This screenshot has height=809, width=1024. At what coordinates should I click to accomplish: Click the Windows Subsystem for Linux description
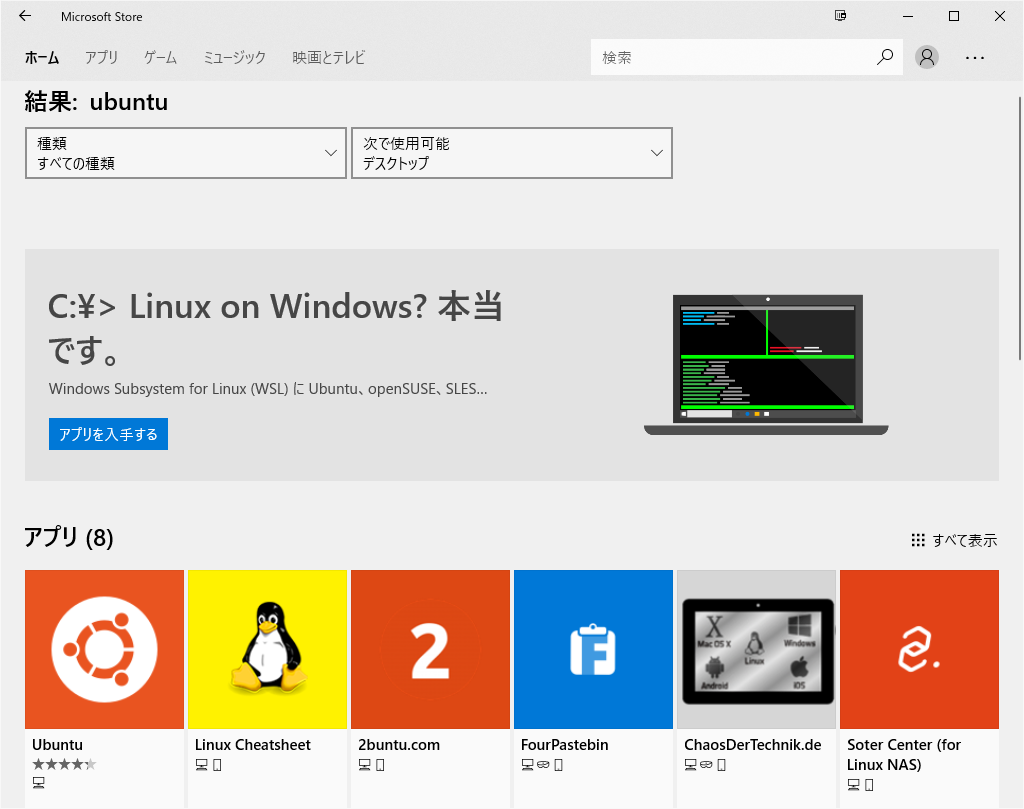pos(268,389)
